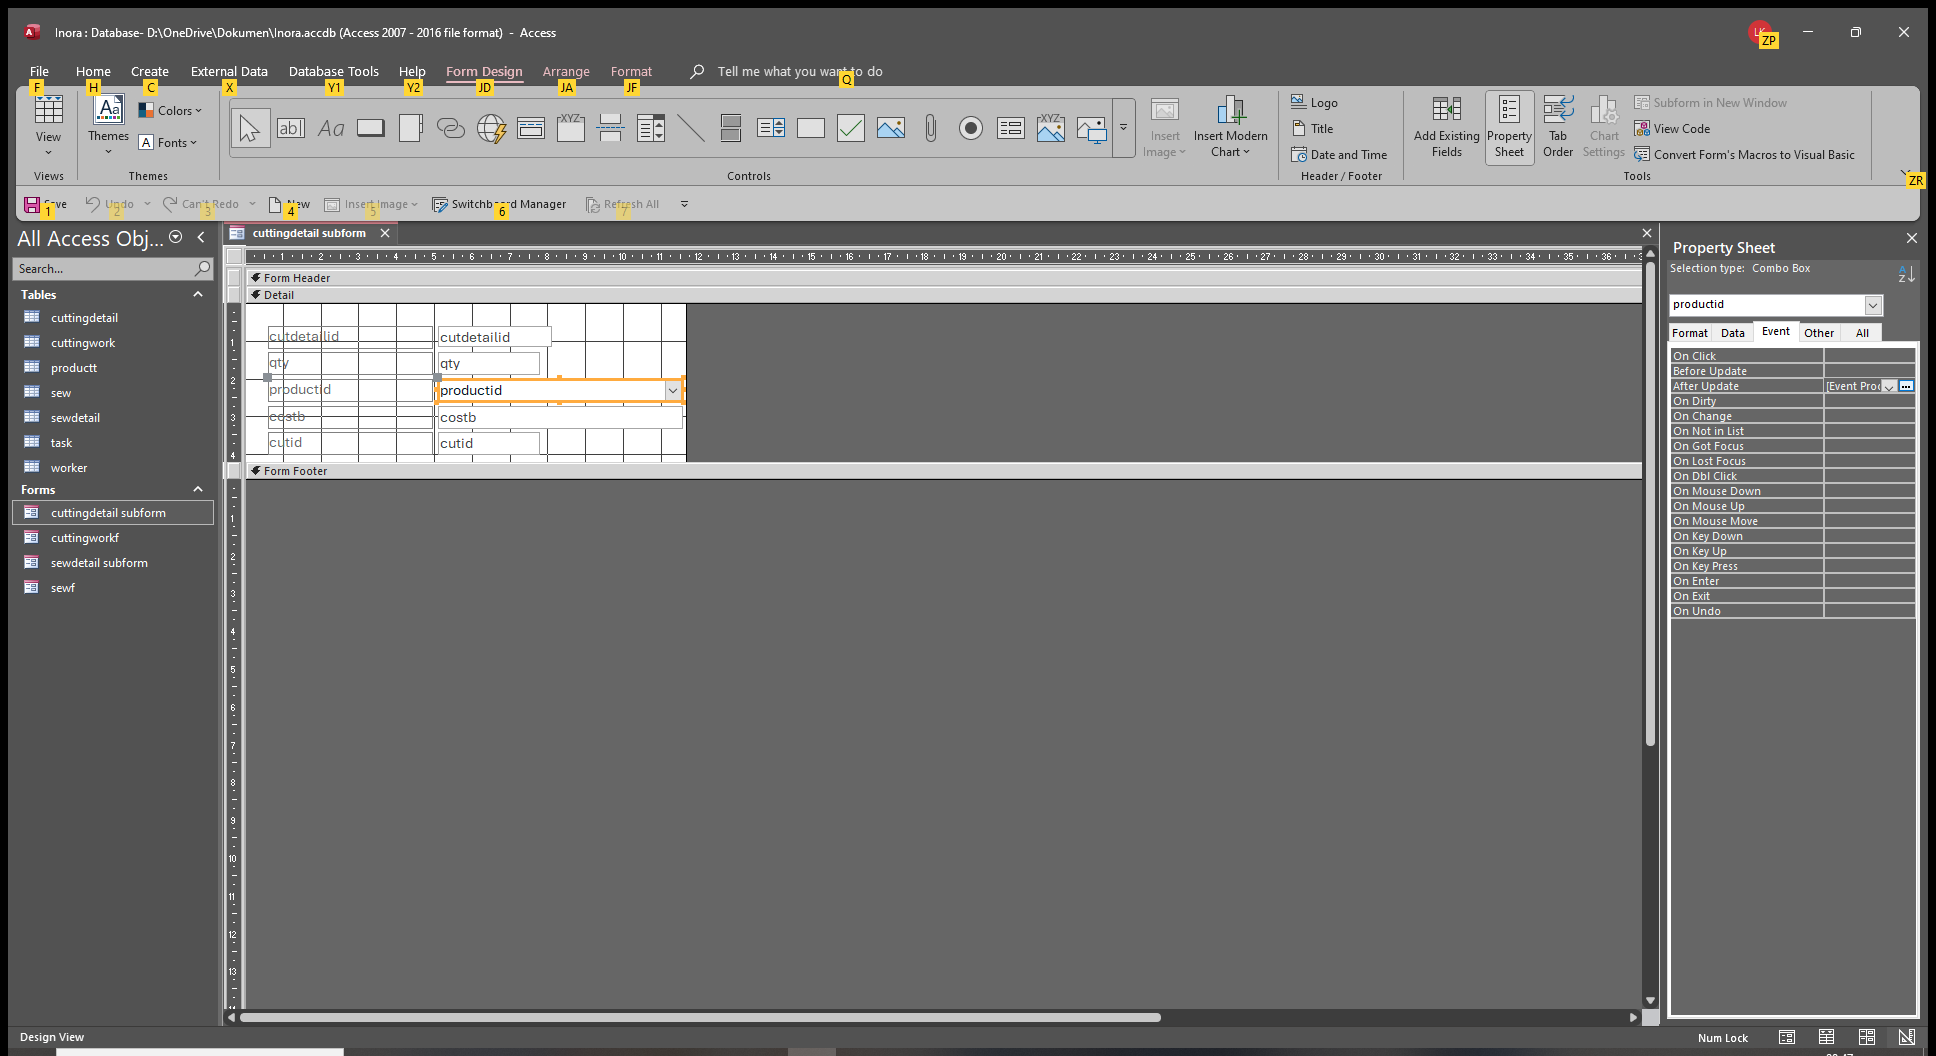The height and width of the screenshot is (1056, 1936).
Task: Switch to the Data tab in Property Sheet
Action: click(x=1733, y=333)
